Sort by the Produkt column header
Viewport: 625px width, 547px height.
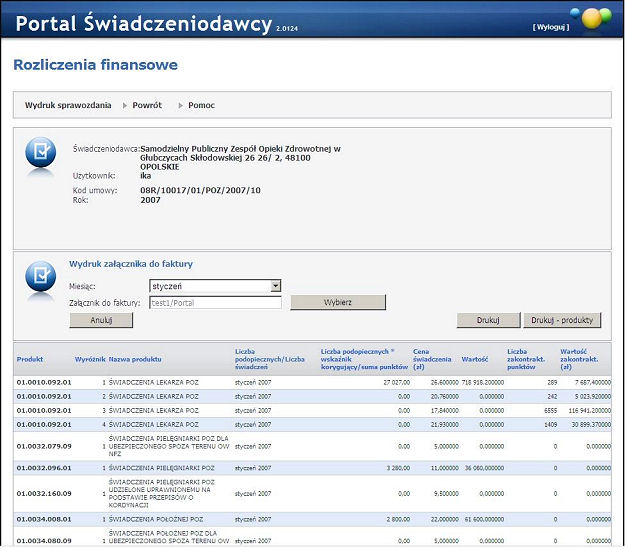pos(30,358)
